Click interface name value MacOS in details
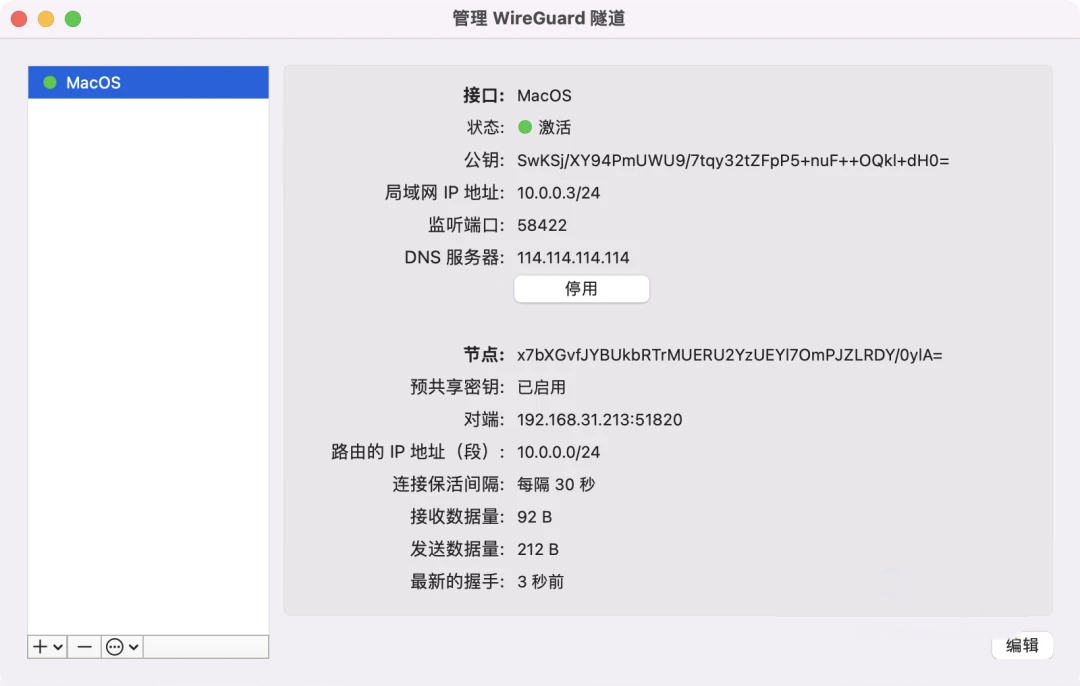This screenshot has height=686, width=1080. tap(544, 96)
